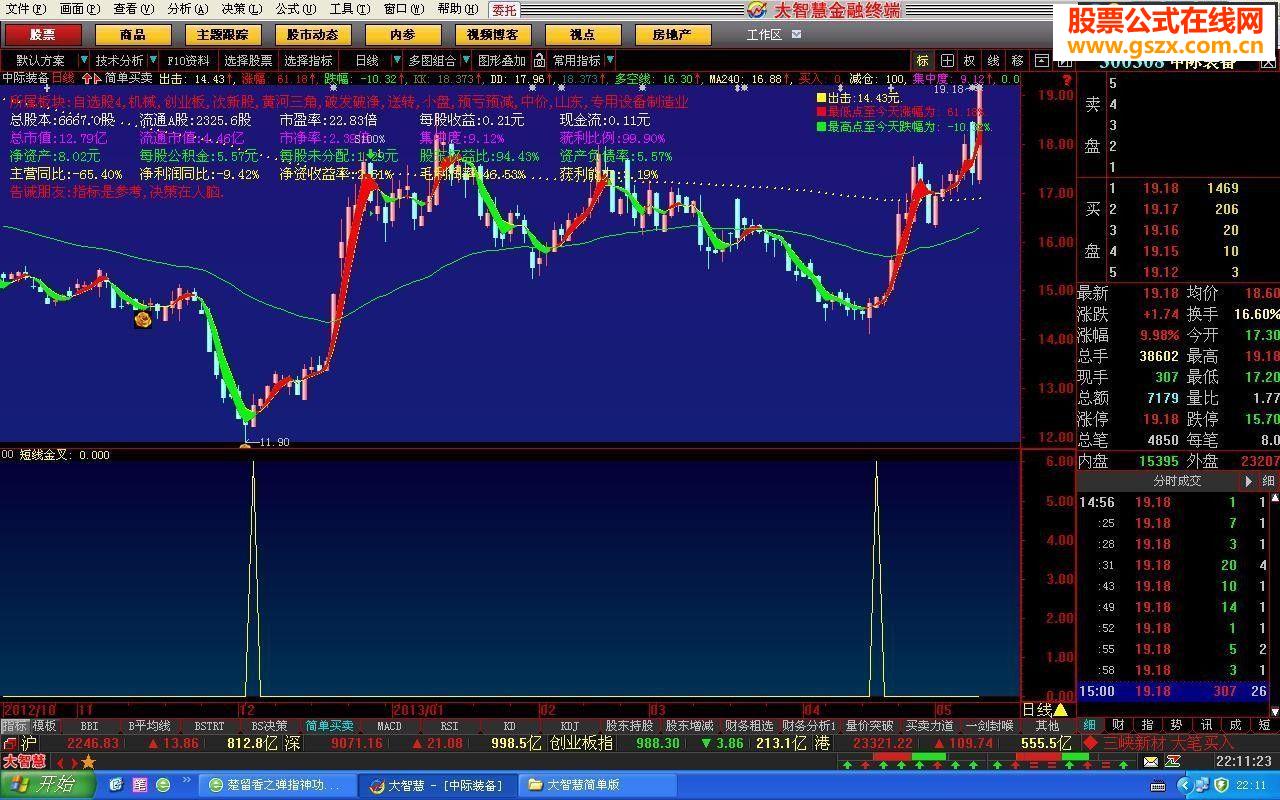Click the scroll-up arrow of the tick list
Screen dimensions: 1280x800
tap(1274, 499)
